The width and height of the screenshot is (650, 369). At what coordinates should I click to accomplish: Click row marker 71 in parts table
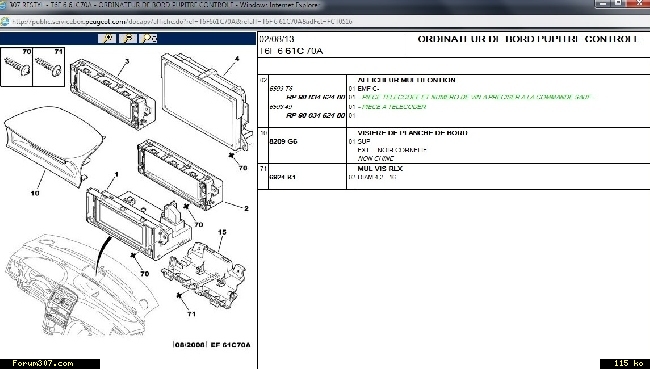[x=263, y=168]
